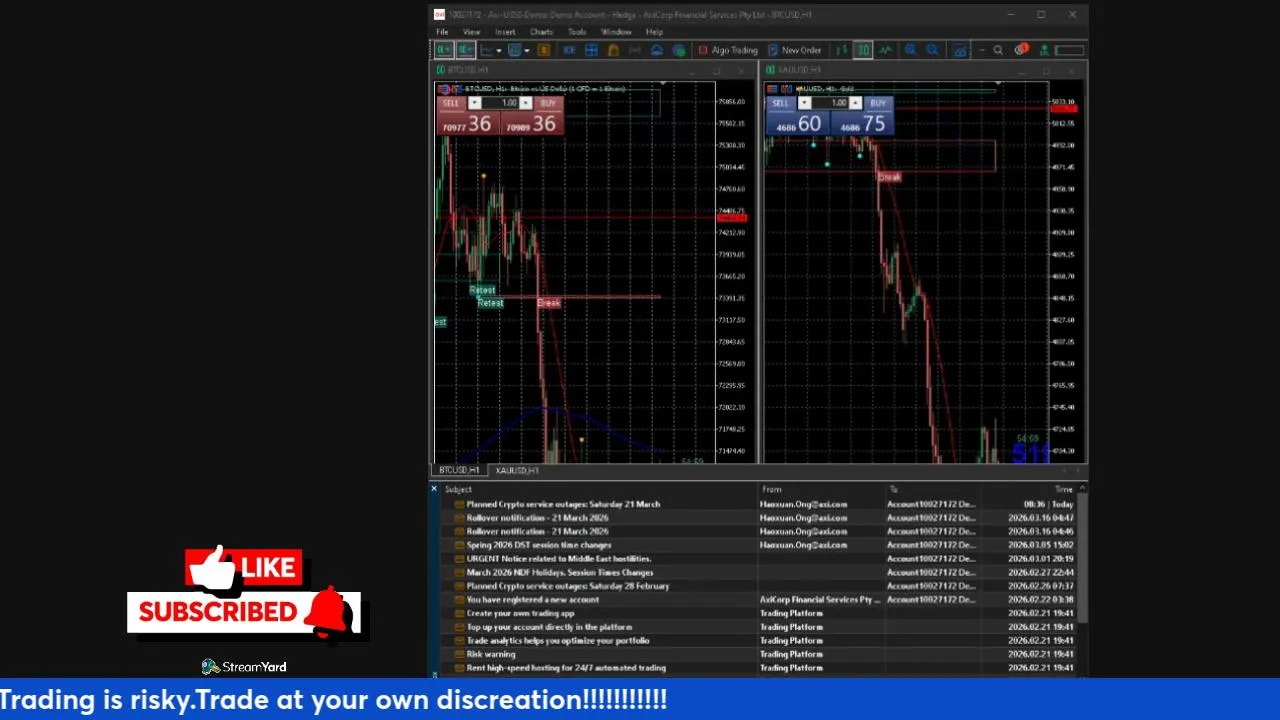This screenshot has height=720, width=1280.
Task: Open the 'Risk warning' message
Action: click(x=491, y=654)
